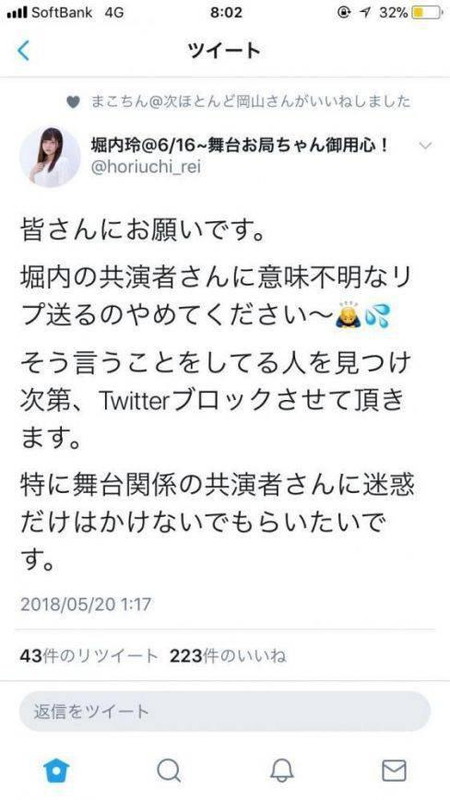Viewport: 450px width, 800px height.
Task: Open the Notifications bell tab
Action: coord(282,771)
